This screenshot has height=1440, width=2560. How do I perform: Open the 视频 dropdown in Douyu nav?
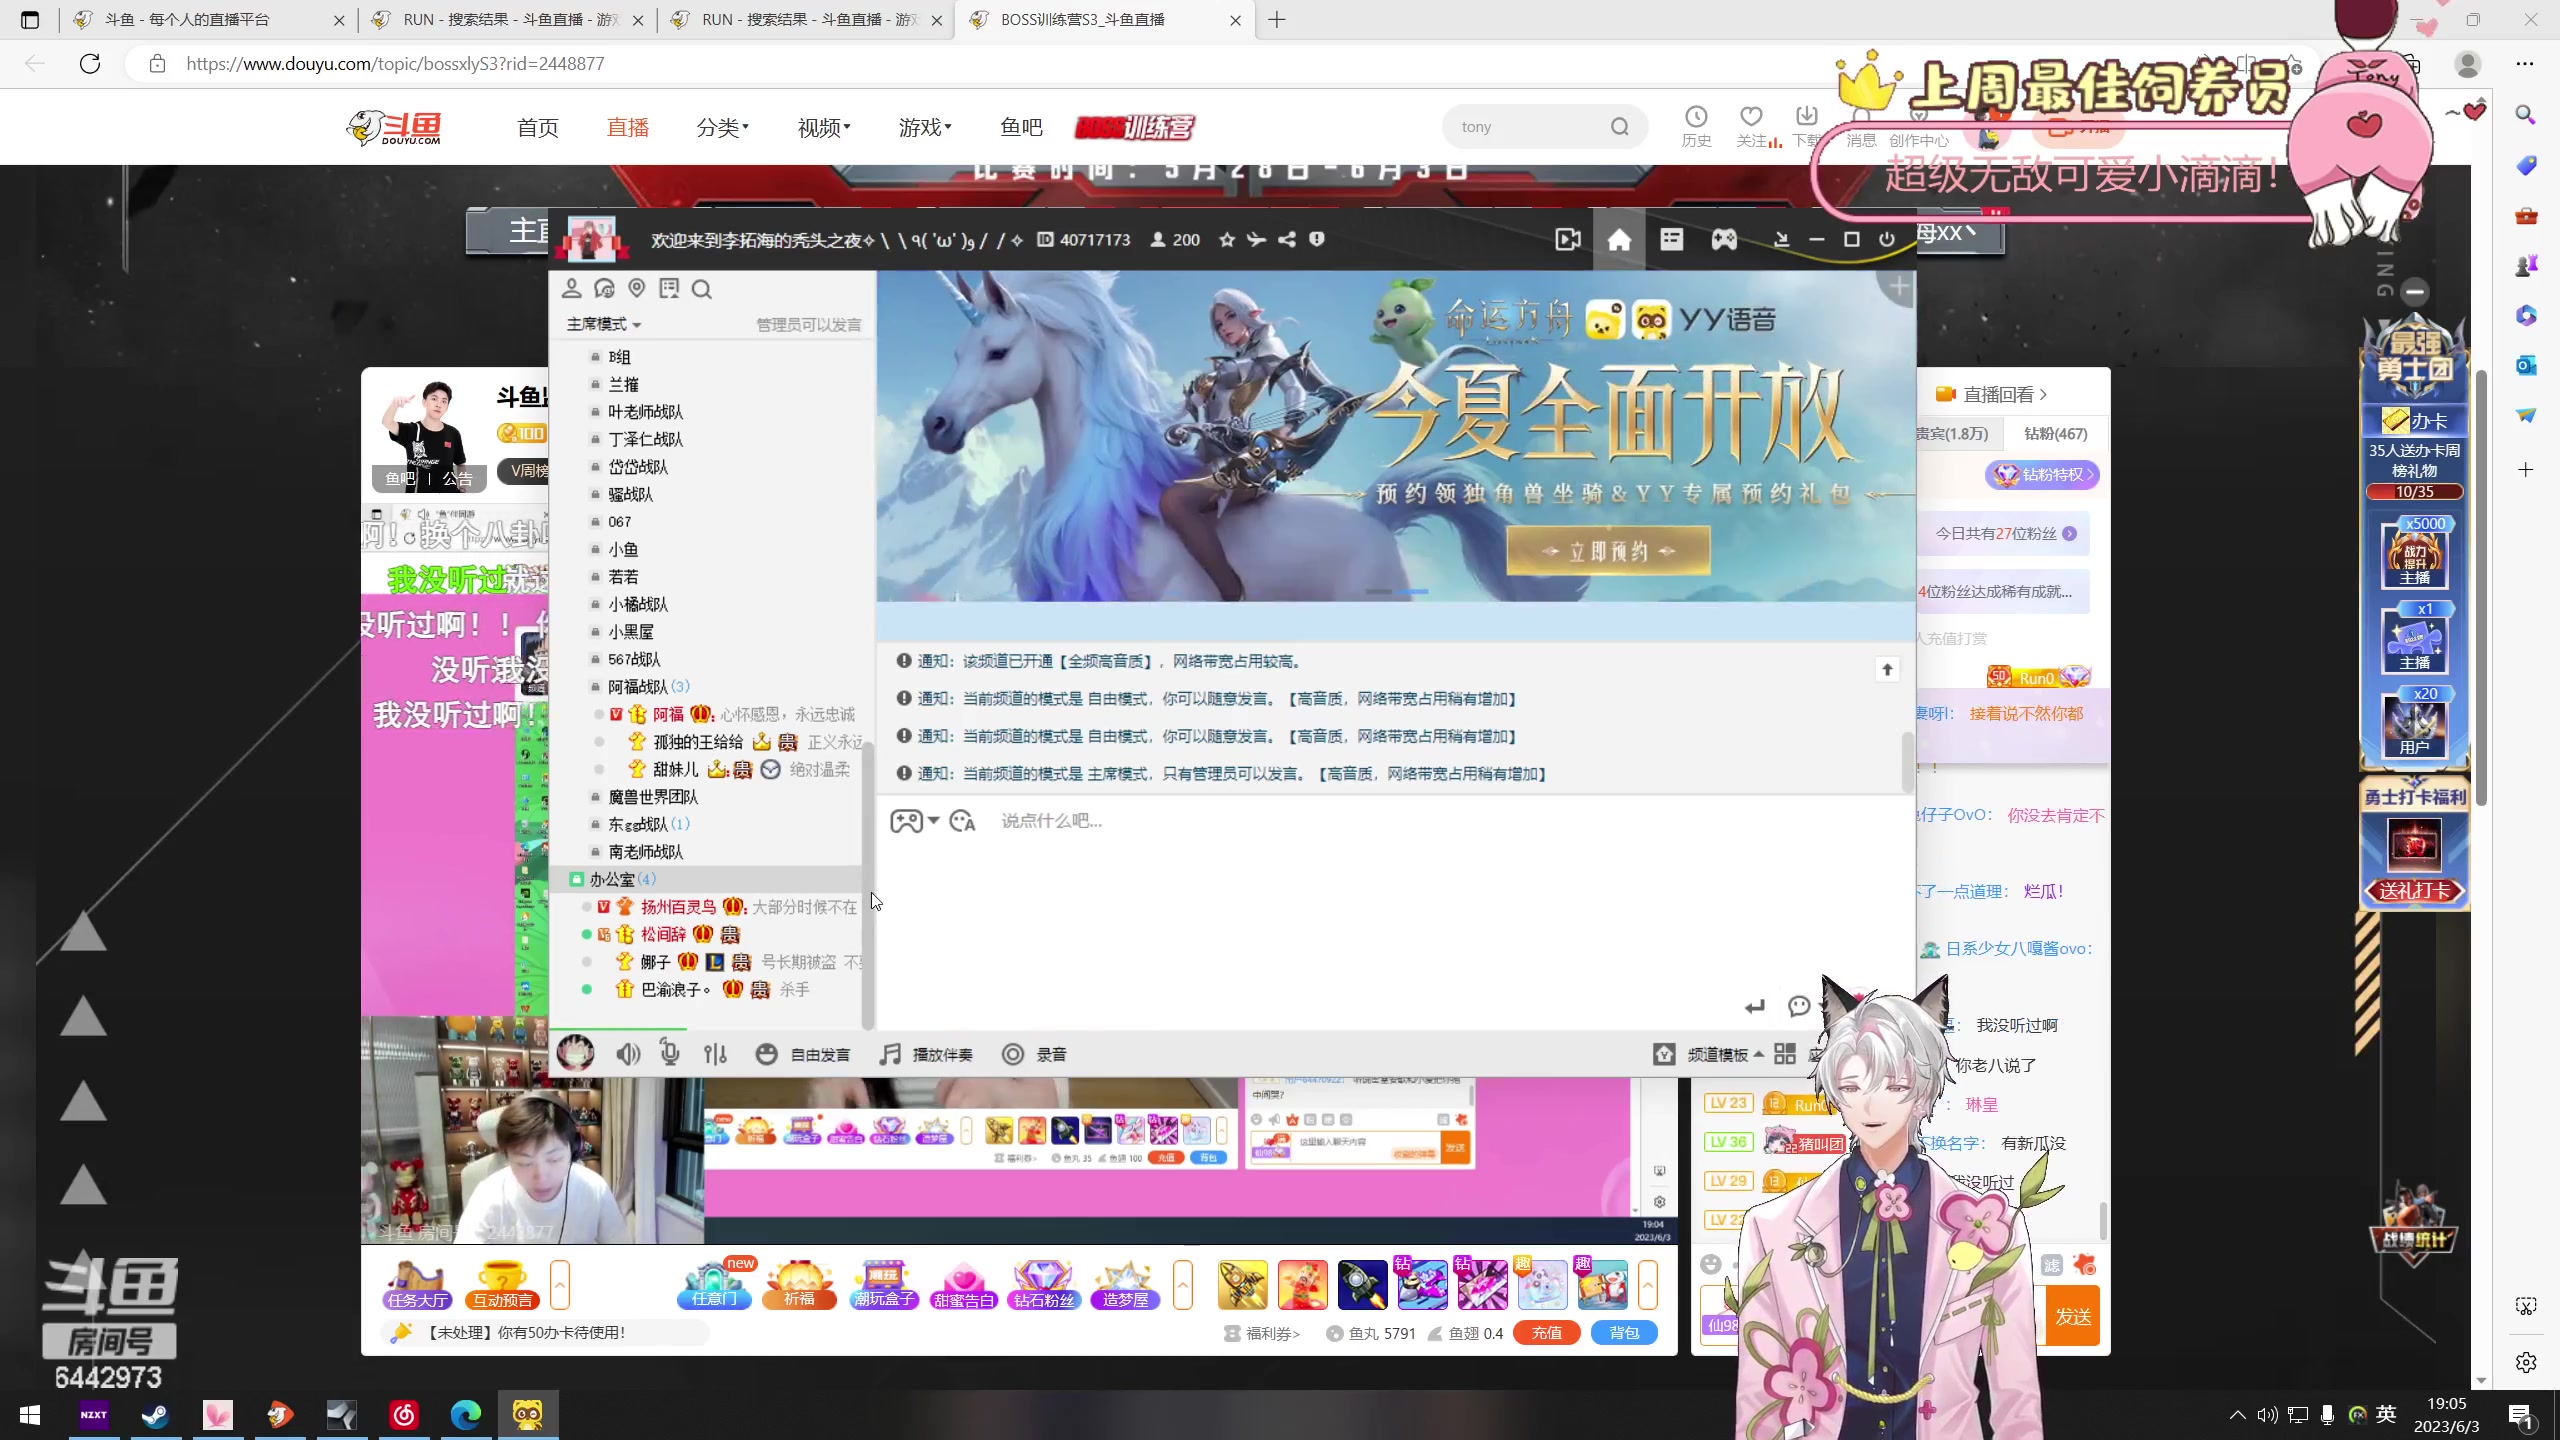click(824, 127)
